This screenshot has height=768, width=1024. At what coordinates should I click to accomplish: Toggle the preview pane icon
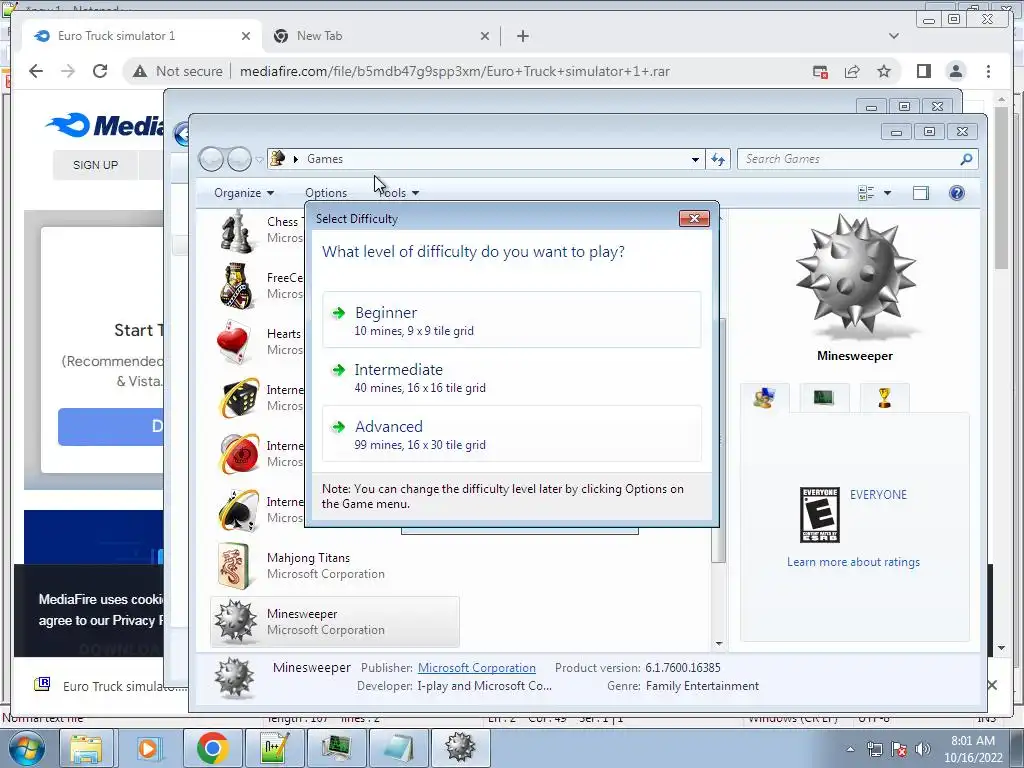pyautogui.click(x=921, y=193)
